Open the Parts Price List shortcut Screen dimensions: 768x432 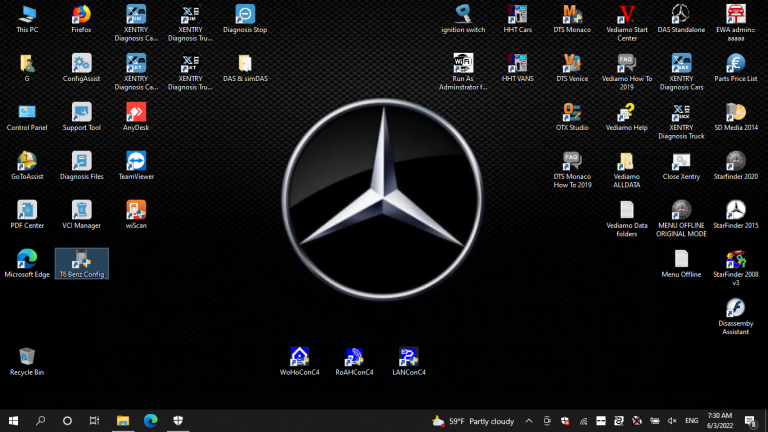pos(736,68)
